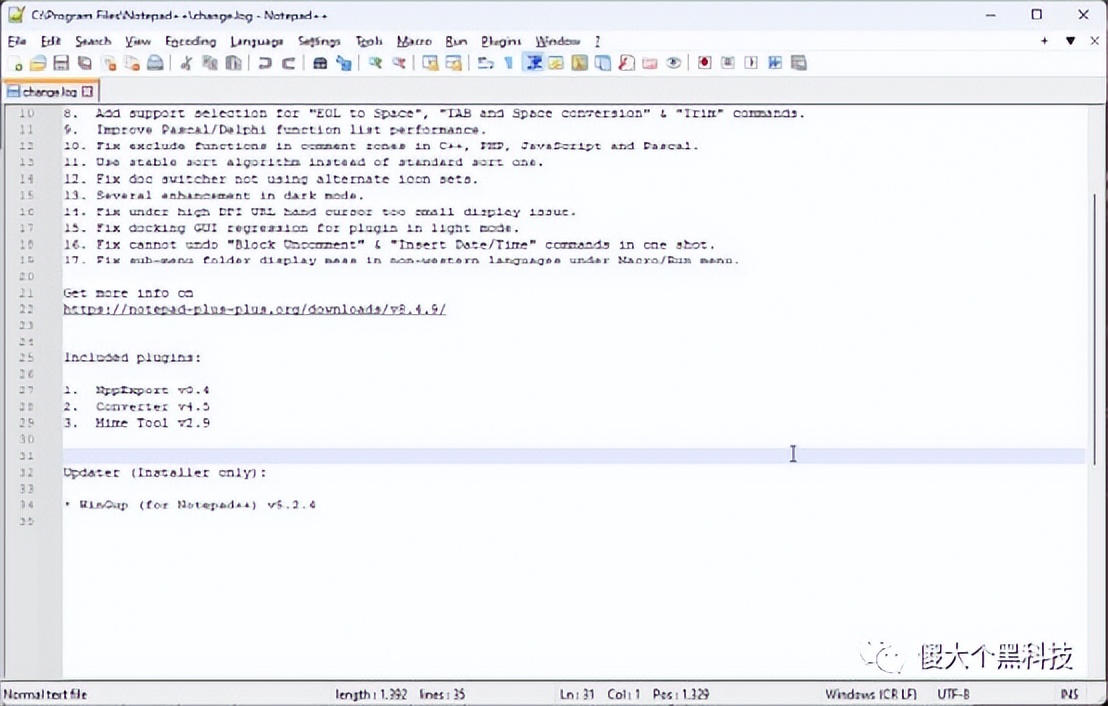
Task: Click the Copy toolbar icon
Action: 210,64
